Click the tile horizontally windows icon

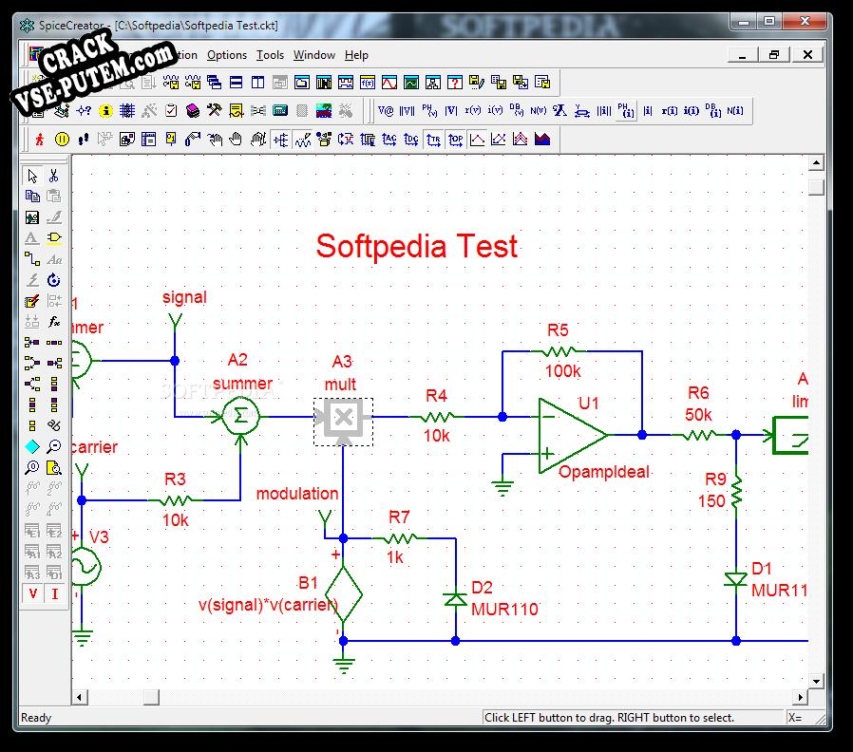(x=236, y=82)
